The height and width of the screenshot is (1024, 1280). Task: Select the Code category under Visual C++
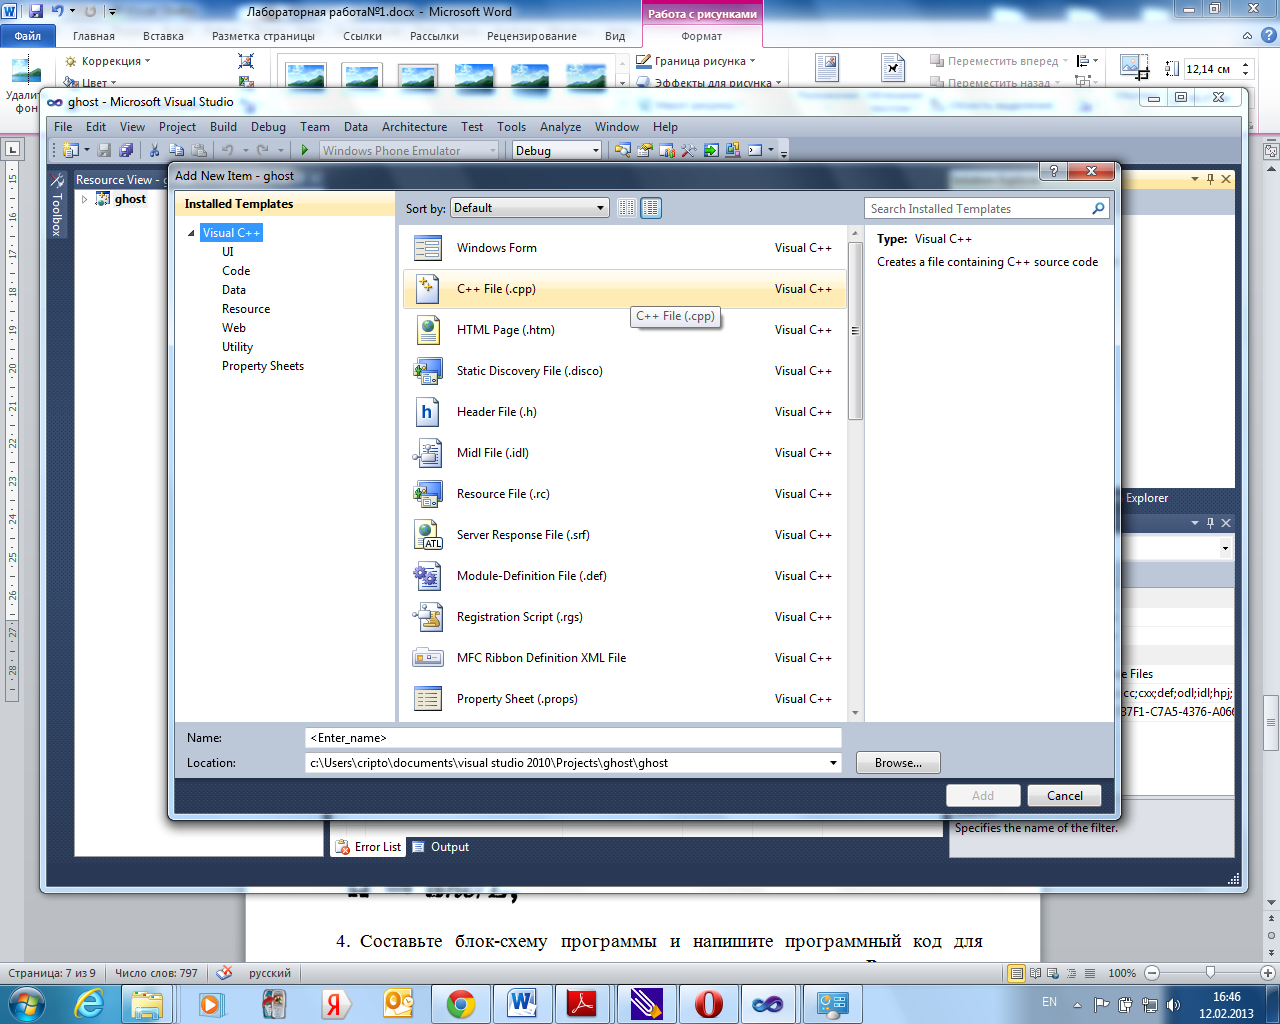pos(236,271)
